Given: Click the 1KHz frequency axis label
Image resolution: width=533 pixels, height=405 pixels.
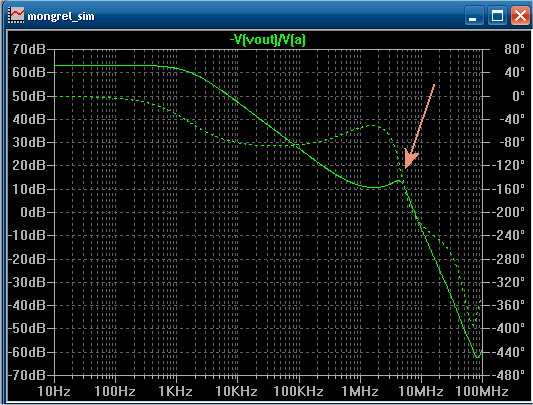Looking at the screenshot, I should click(x=175, y=391).
